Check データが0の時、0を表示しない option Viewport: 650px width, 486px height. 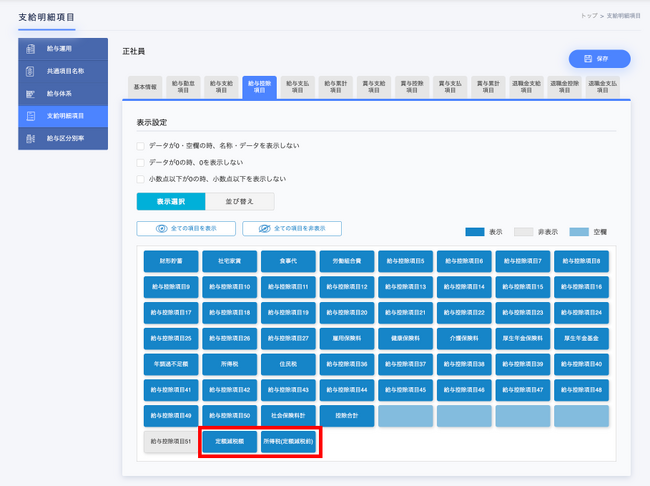click(x=141, y=163)
